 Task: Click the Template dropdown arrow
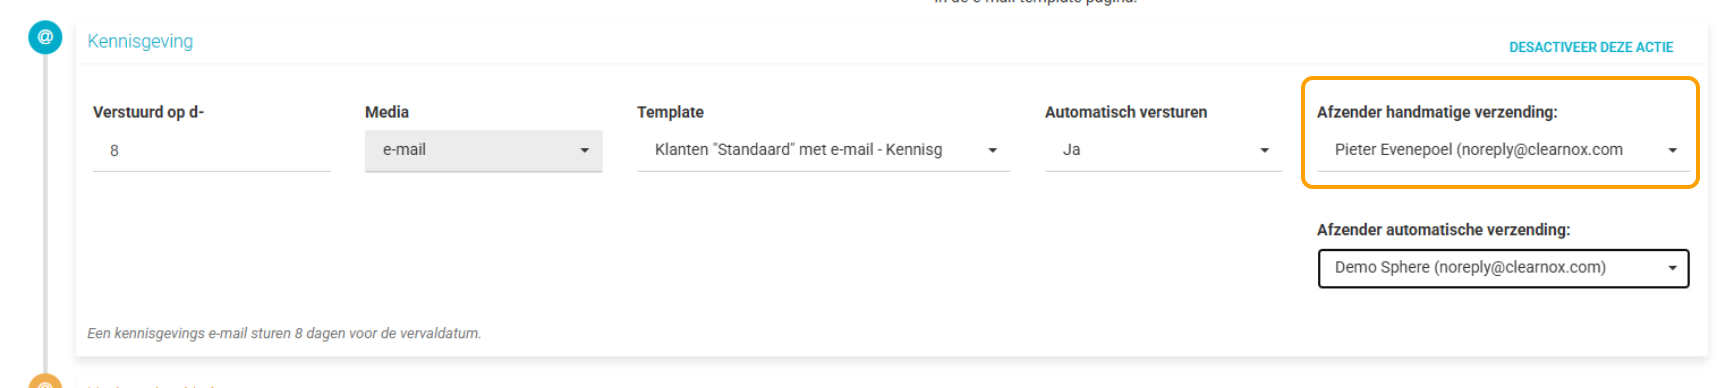pyautogui.click(x=993, y=151)
